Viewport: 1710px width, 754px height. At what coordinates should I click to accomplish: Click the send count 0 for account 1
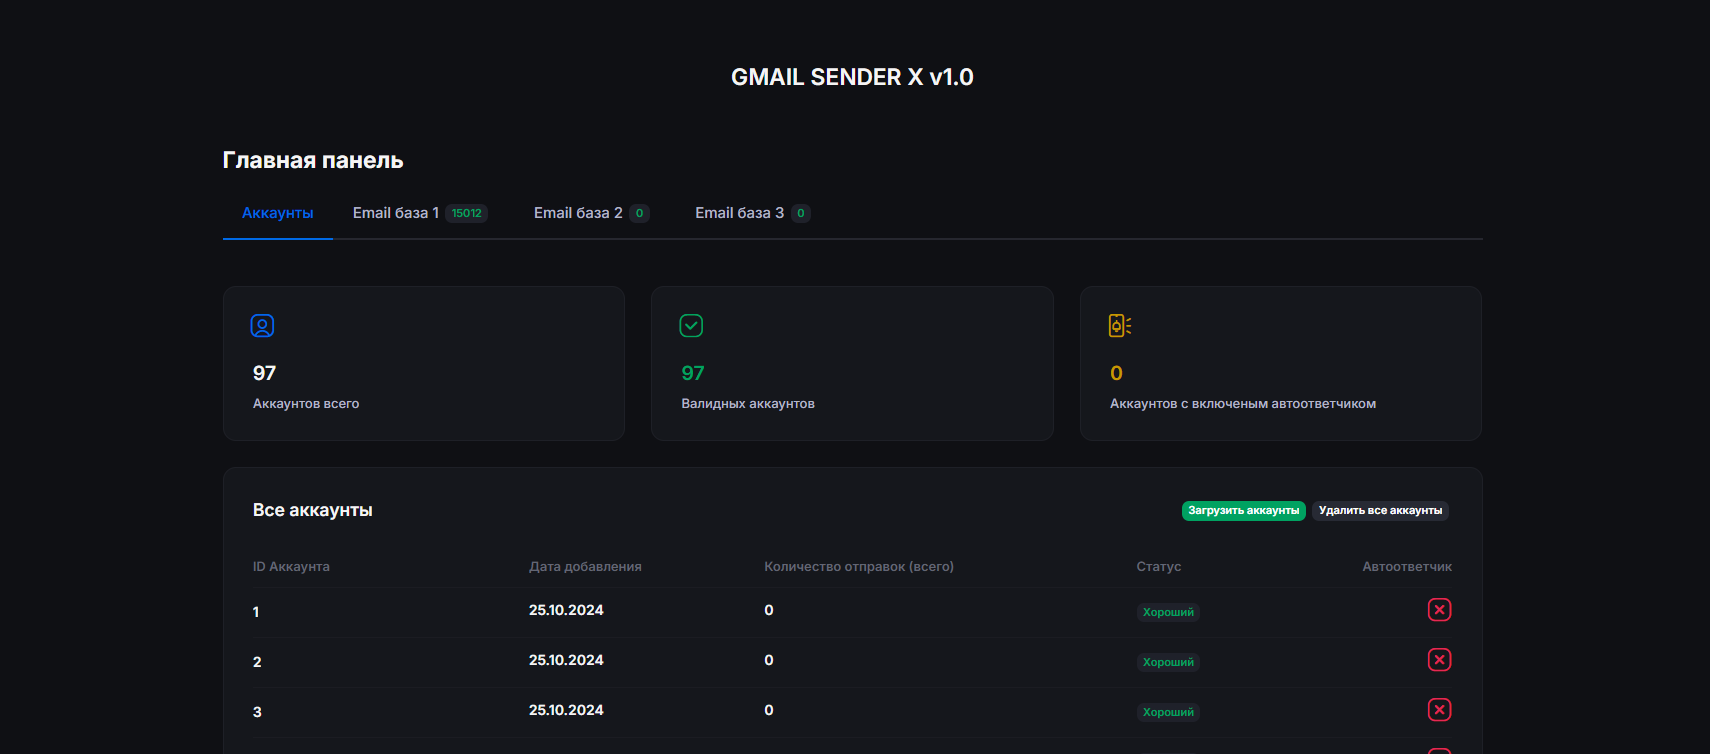point(769,610)
